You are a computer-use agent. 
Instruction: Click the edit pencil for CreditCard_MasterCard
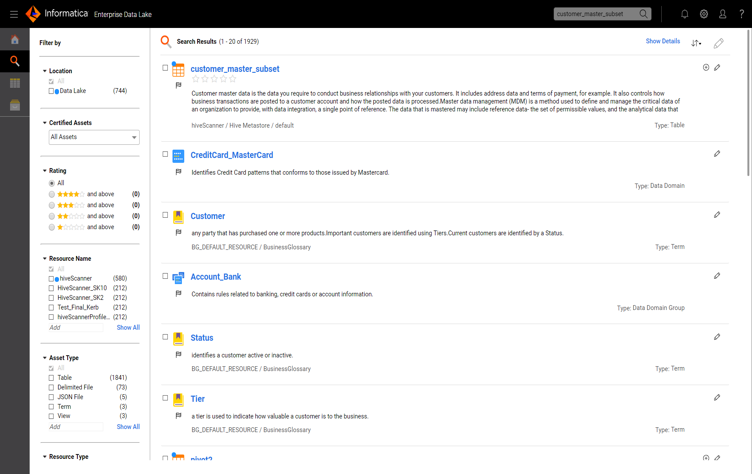[717, 154]
